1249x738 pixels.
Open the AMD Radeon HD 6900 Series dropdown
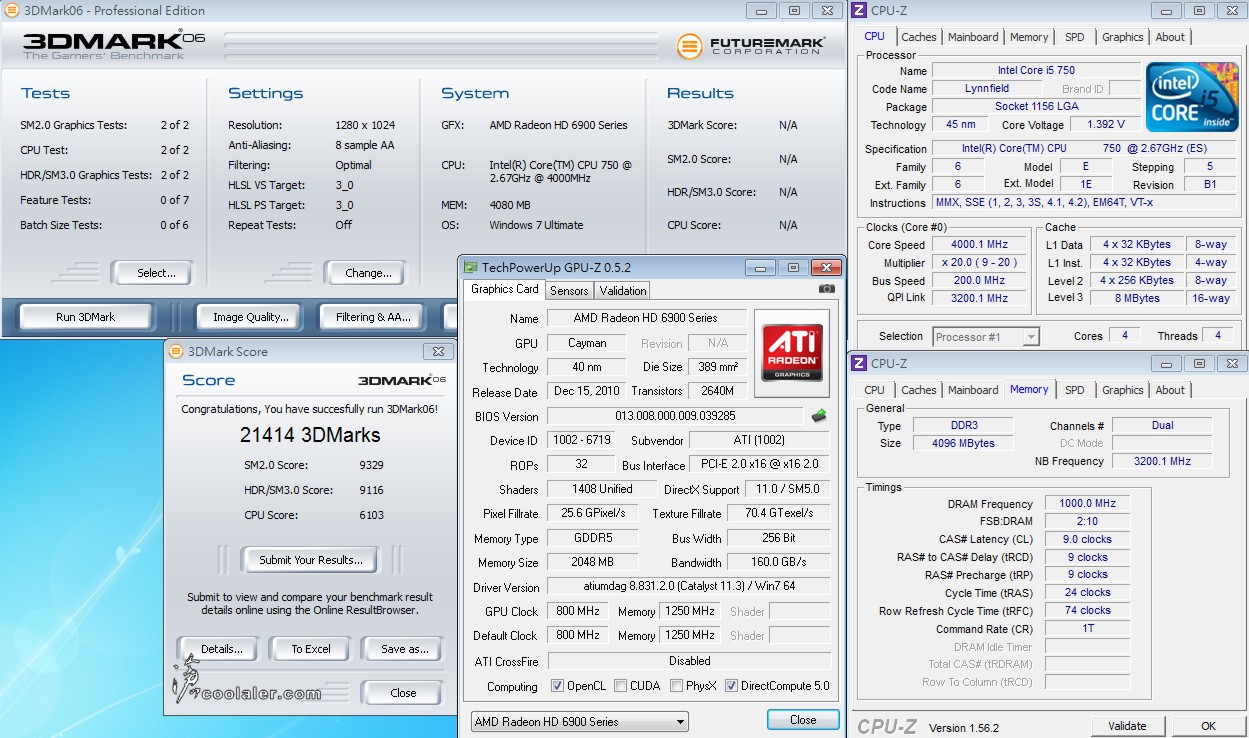point(579,721)
